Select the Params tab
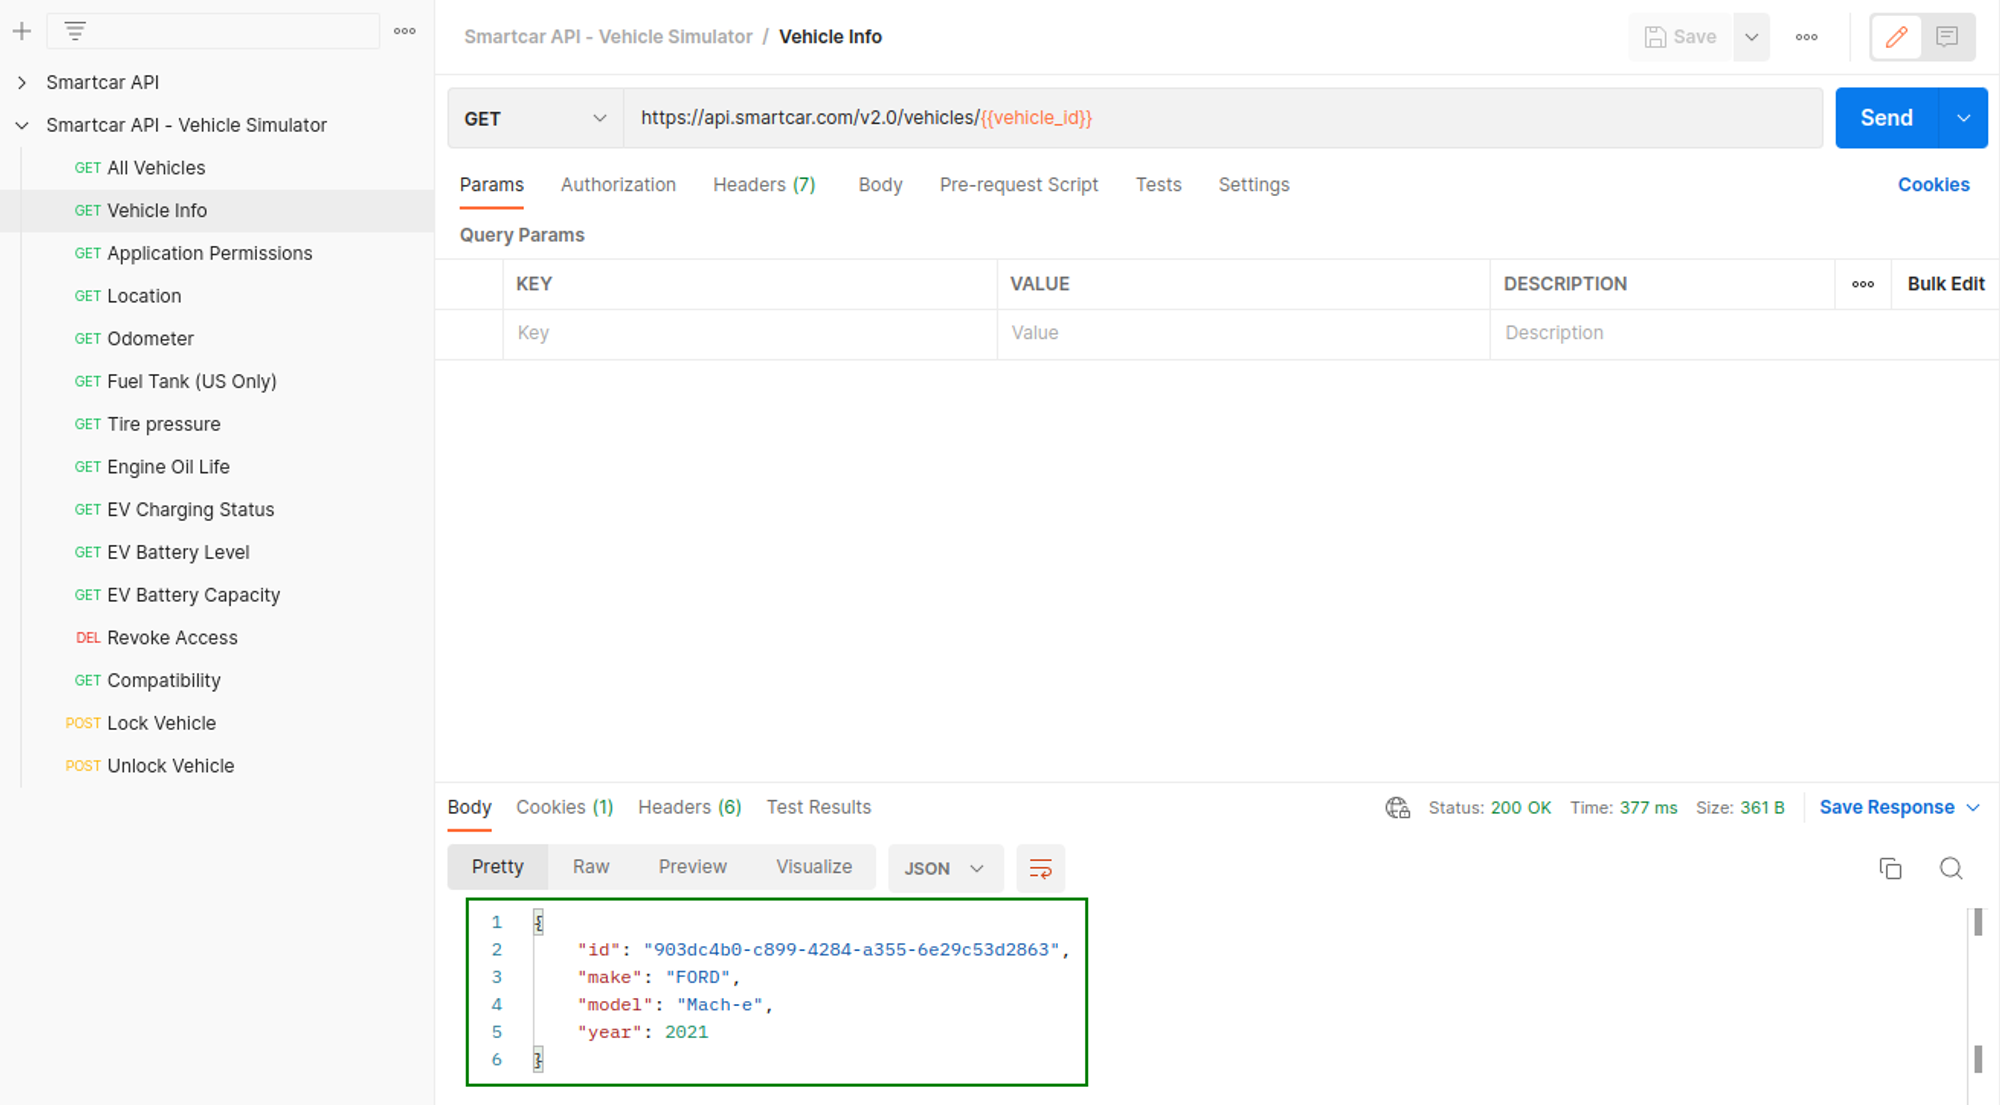 coord(492,185)
